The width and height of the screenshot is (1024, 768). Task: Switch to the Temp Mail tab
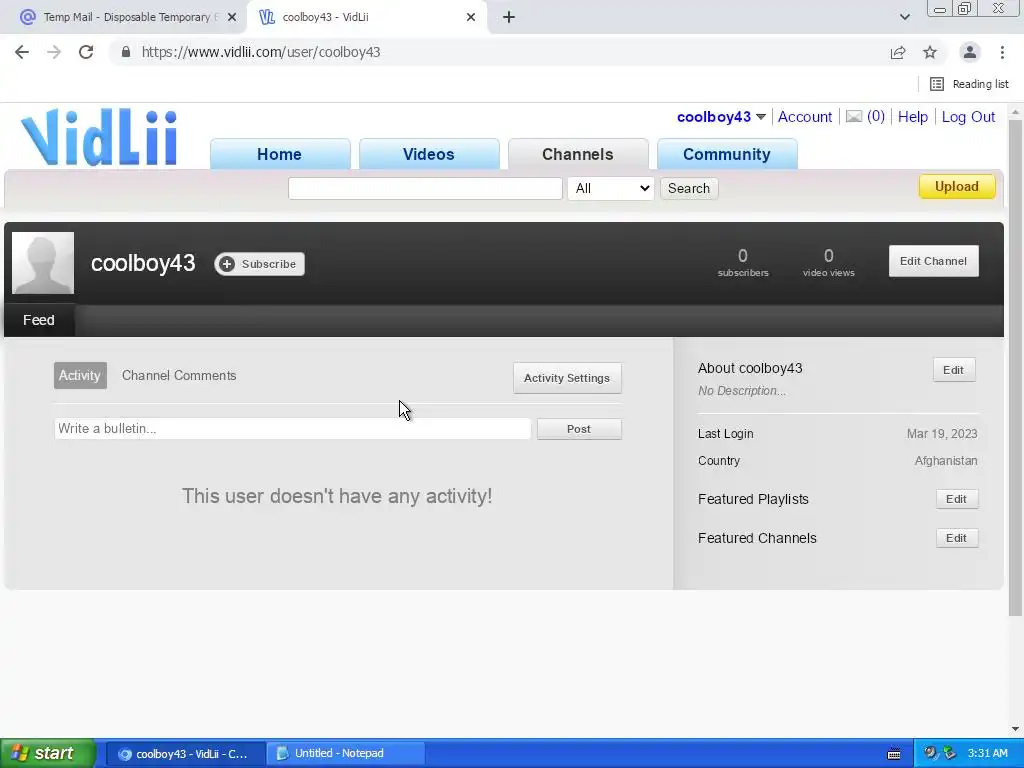coord(124,17)
